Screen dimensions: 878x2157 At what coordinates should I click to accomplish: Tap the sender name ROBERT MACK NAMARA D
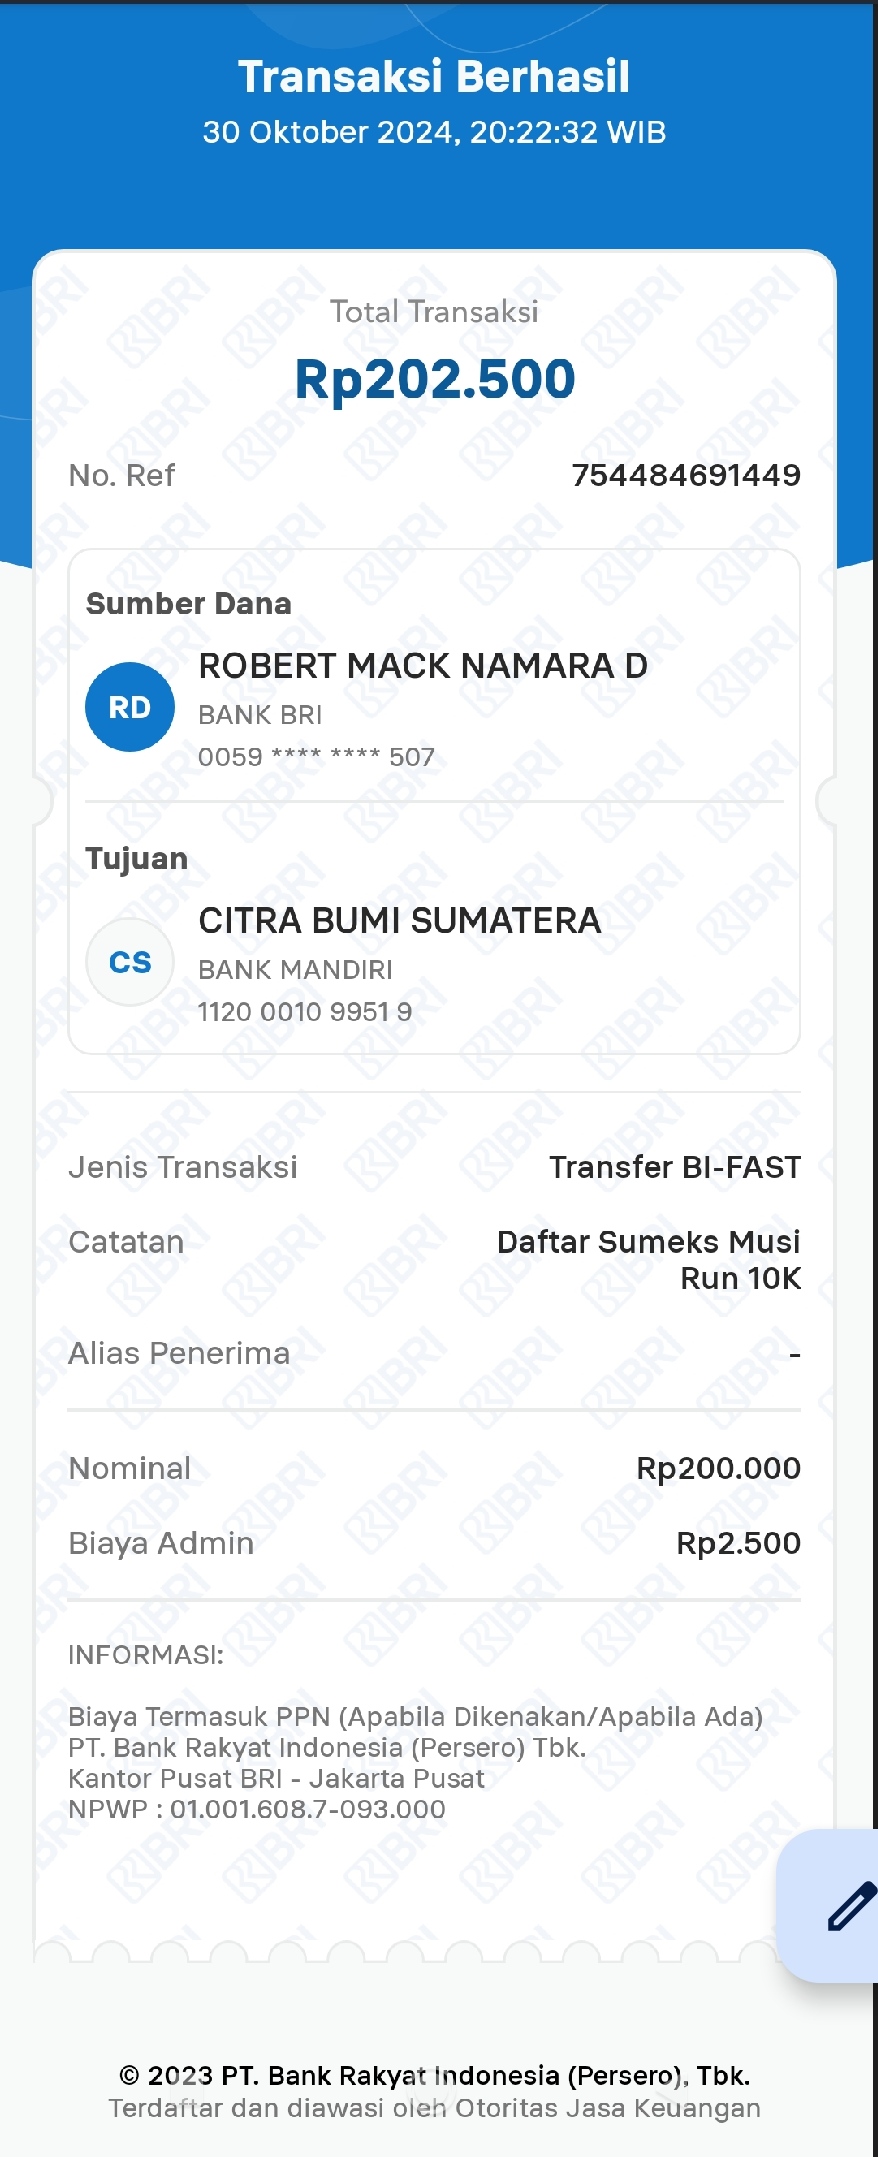click(x=423, y=666)
